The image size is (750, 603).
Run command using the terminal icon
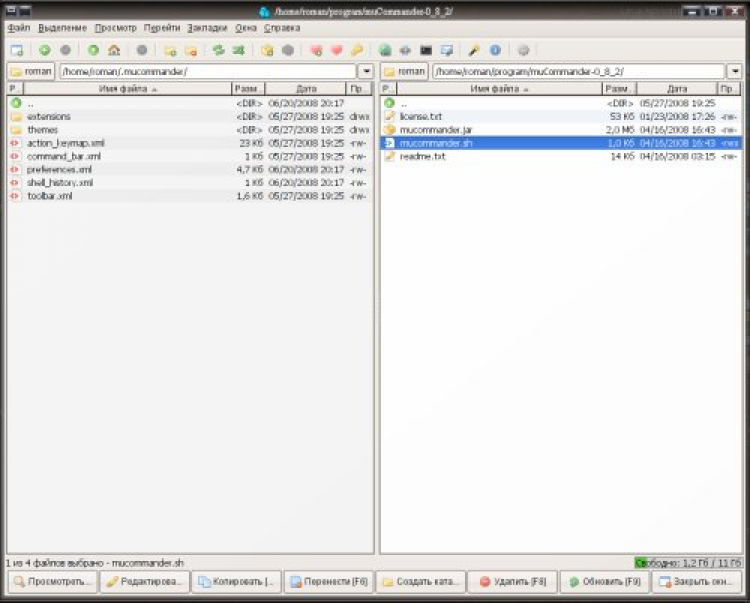[426, 50]
